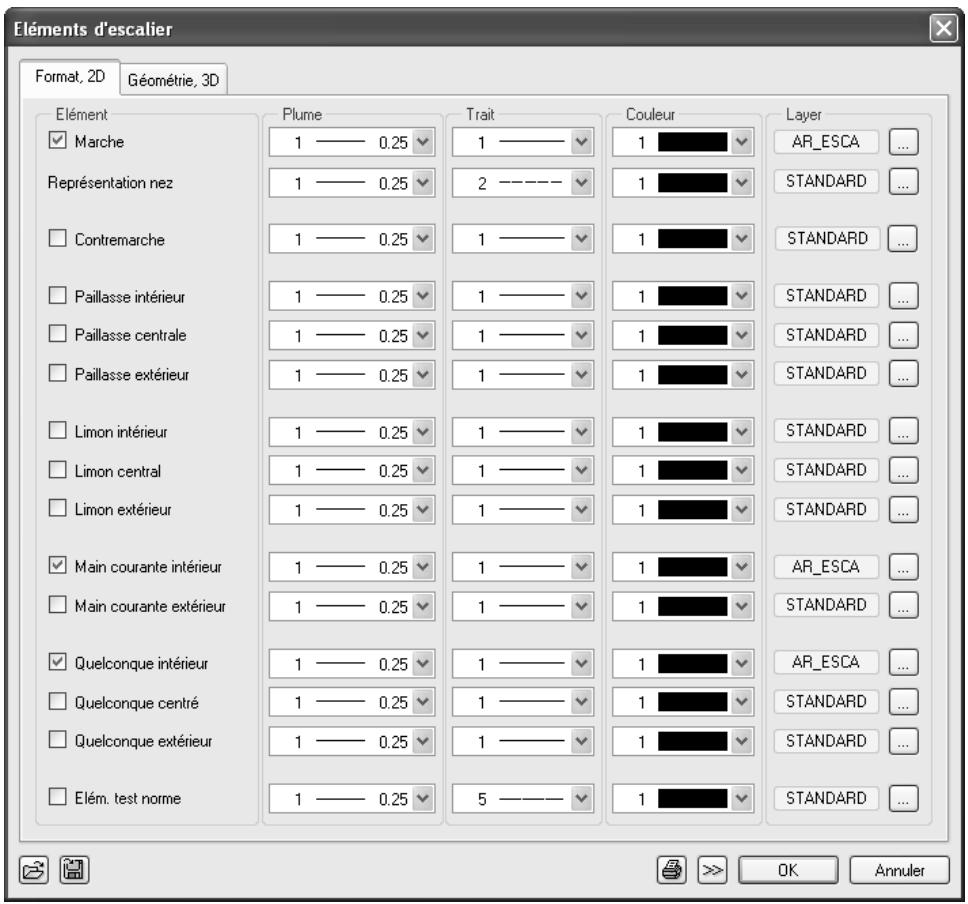The height and width of the screenshot is (904, 968).
Task: Open layer browse button for Main courante extérieur
Action: click(x=903, y=605)
